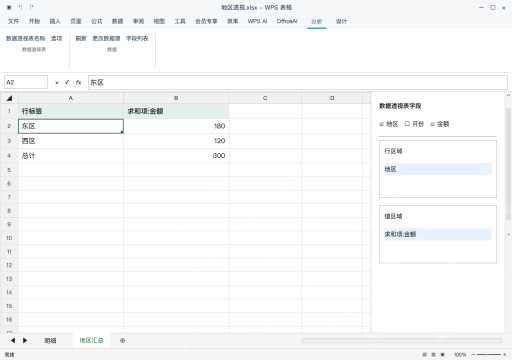This screenshot has width=512, height=360.
Task: Add a new sheet with plus icon
Action: click(x=122, y=340)
